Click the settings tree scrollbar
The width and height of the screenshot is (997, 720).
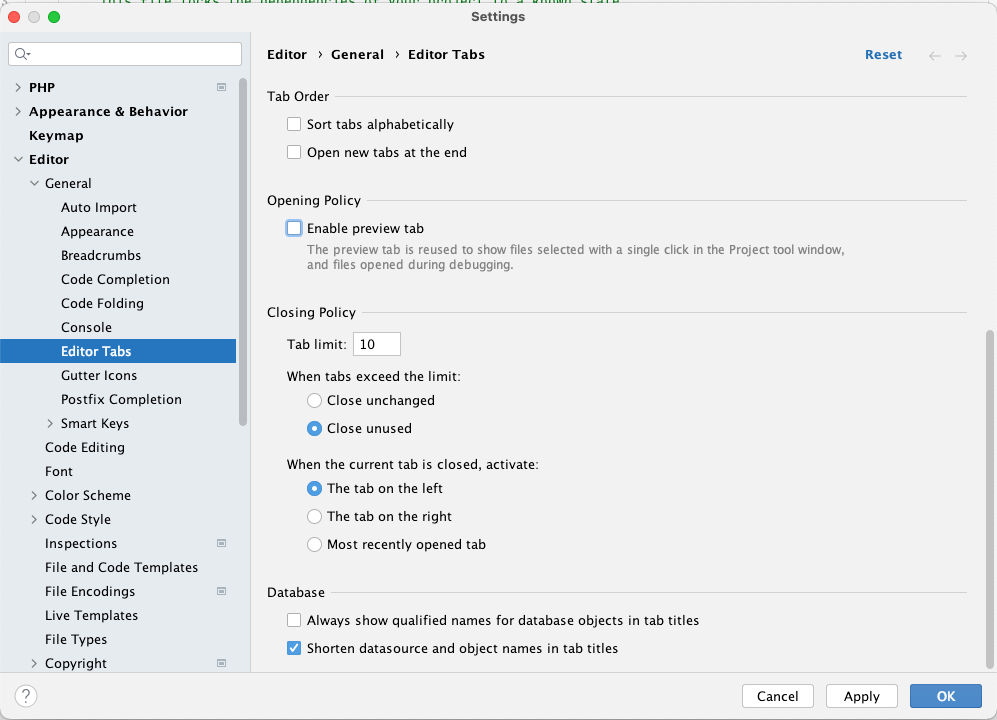coord(242,252)
